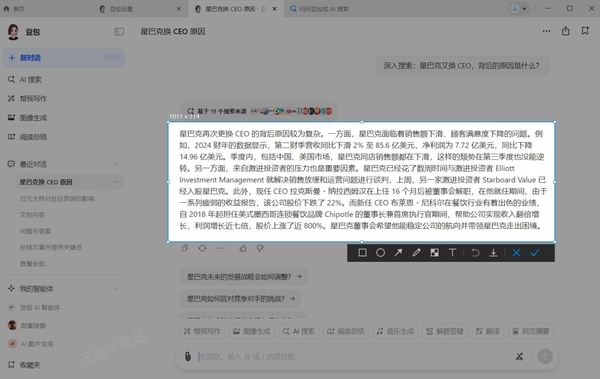Pick the pencil drawing tool
600x379 pixels.
click(416, 253)
